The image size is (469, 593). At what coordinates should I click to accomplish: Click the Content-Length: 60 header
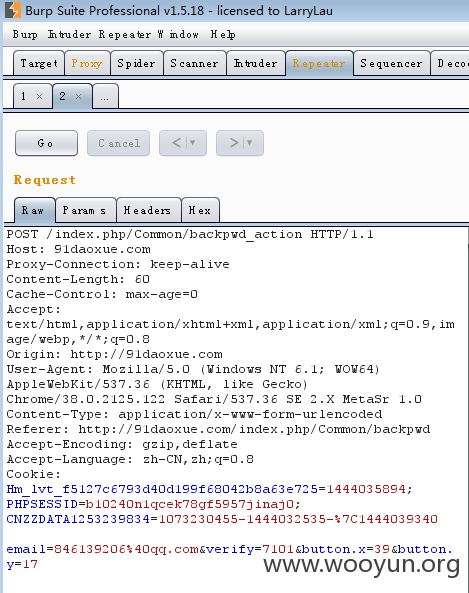pyautogui.click(x=78, y=279)
